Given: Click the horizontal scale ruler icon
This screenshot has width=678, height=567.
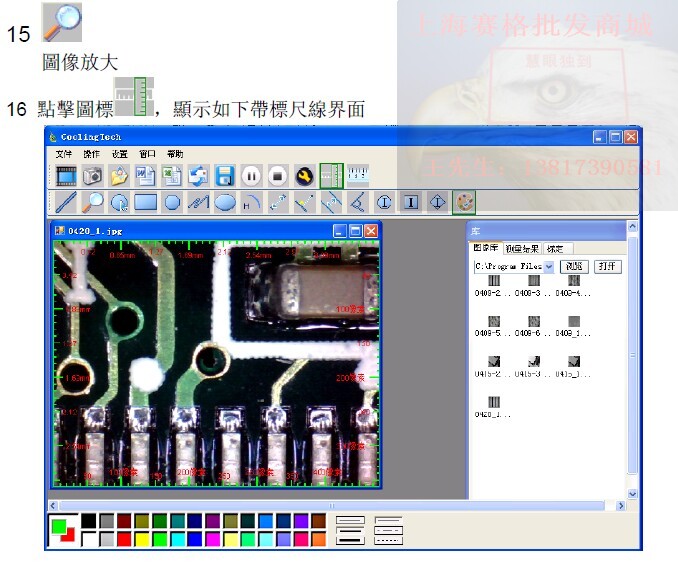Looking at the screenshot, I should [x=358, y=175].
